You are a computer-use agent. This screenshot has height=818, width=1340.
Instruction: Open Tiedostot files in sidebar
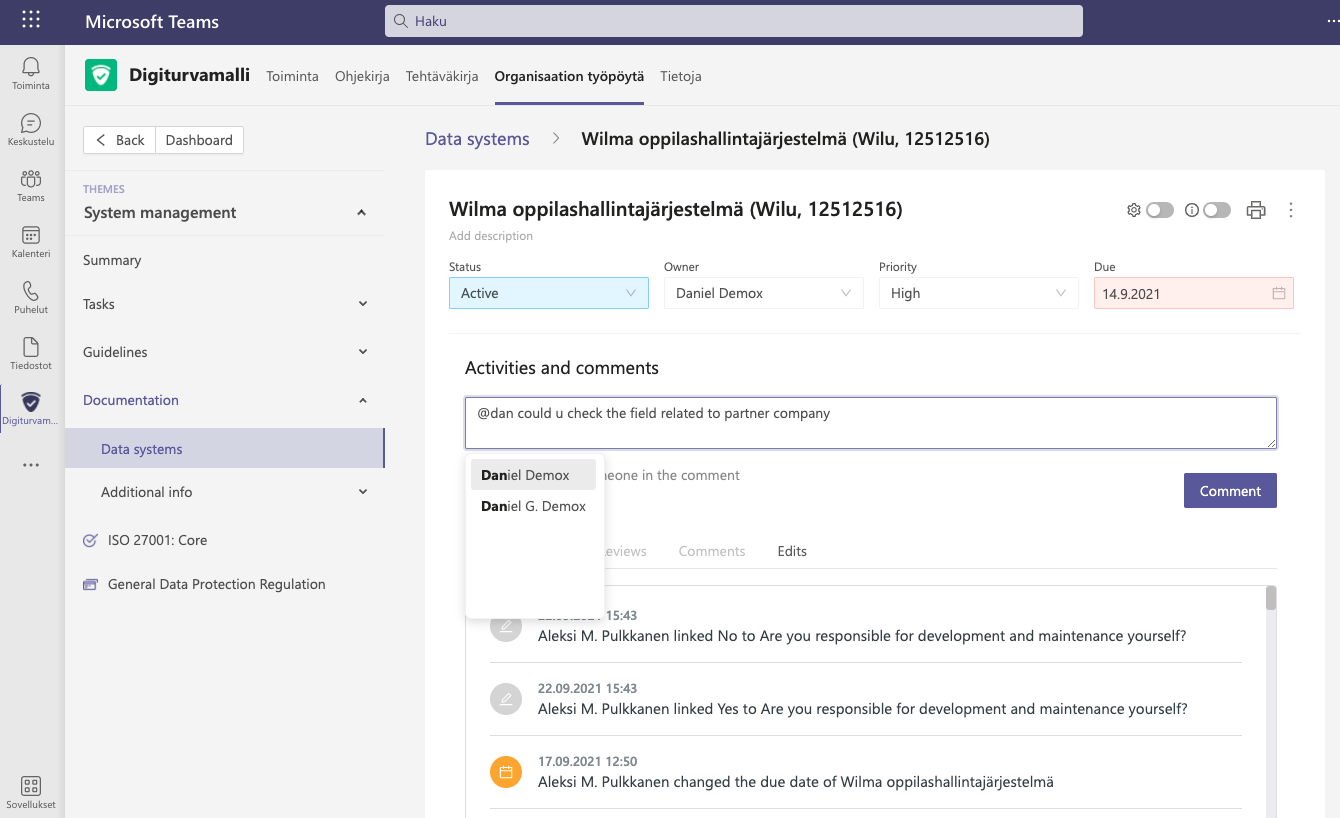31,353
